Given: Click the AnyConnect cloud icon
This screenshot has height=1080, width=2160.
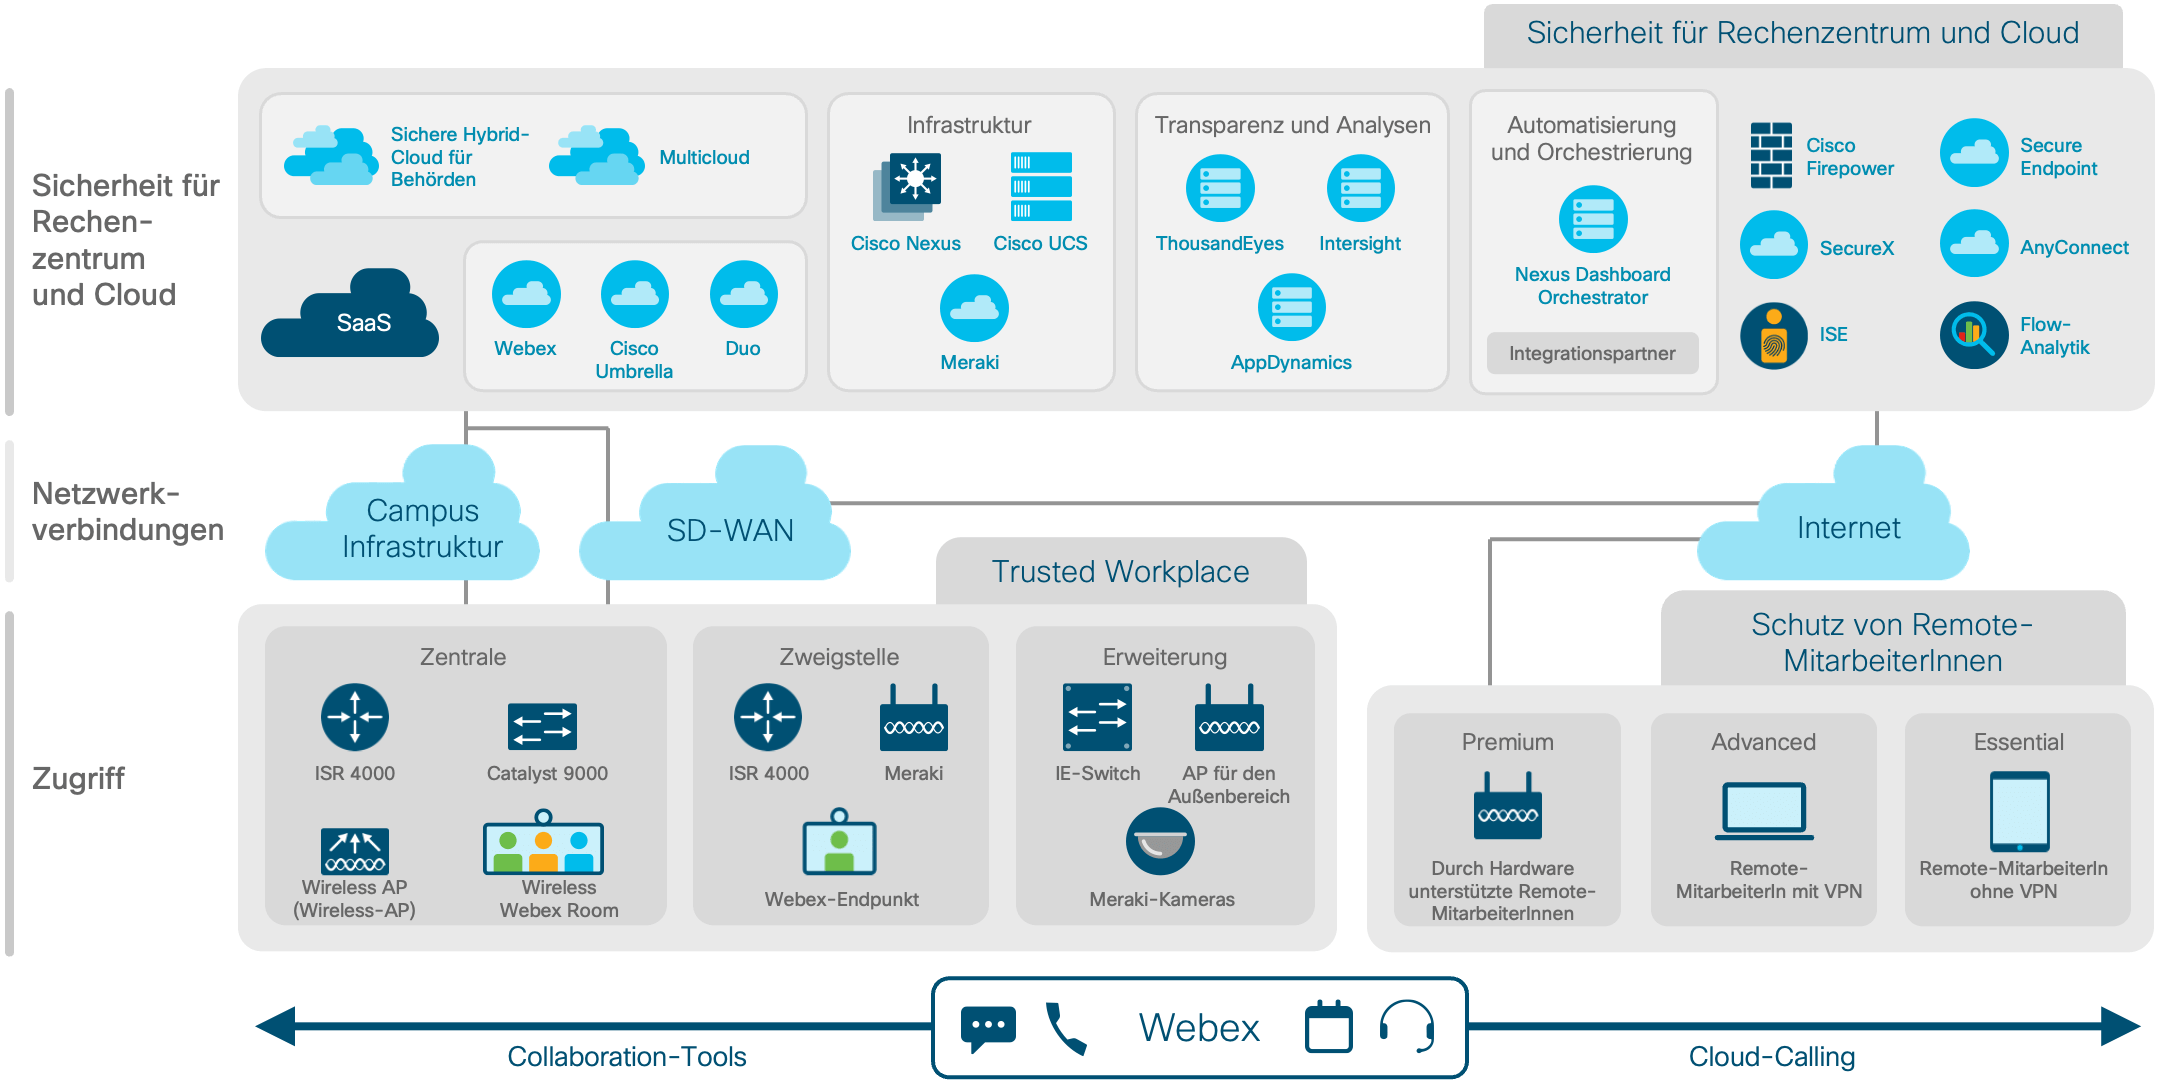Looking at the screenshot, I should click(1974, 243).
